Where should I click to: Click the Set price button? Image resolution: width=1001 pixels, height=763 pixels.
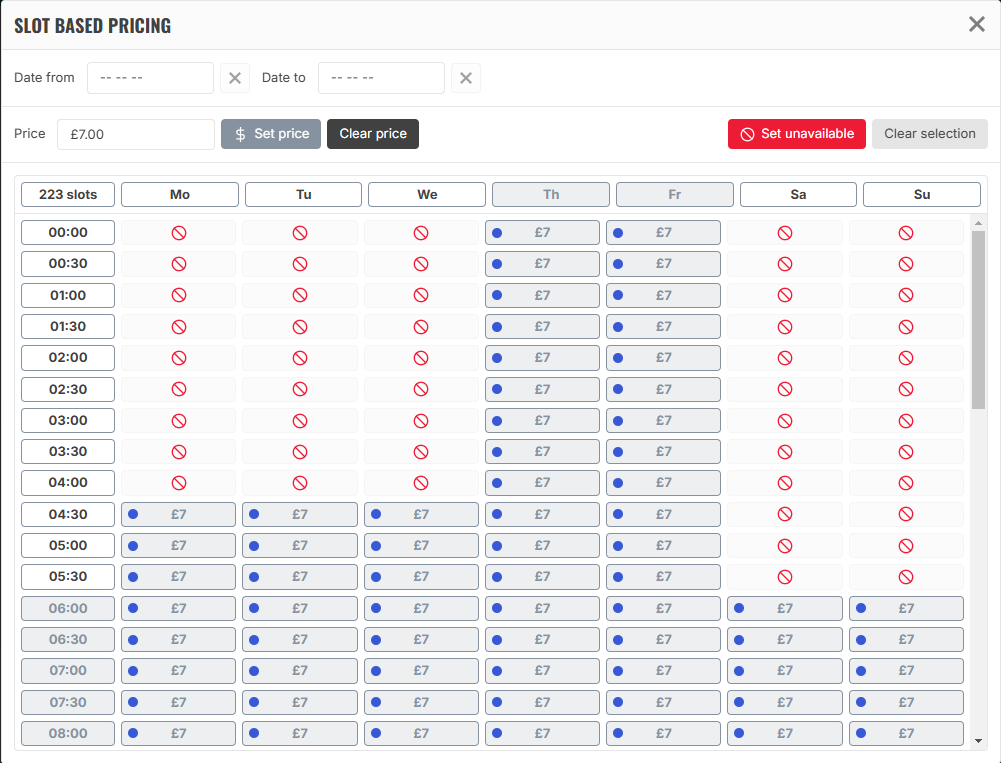(271, 134)
